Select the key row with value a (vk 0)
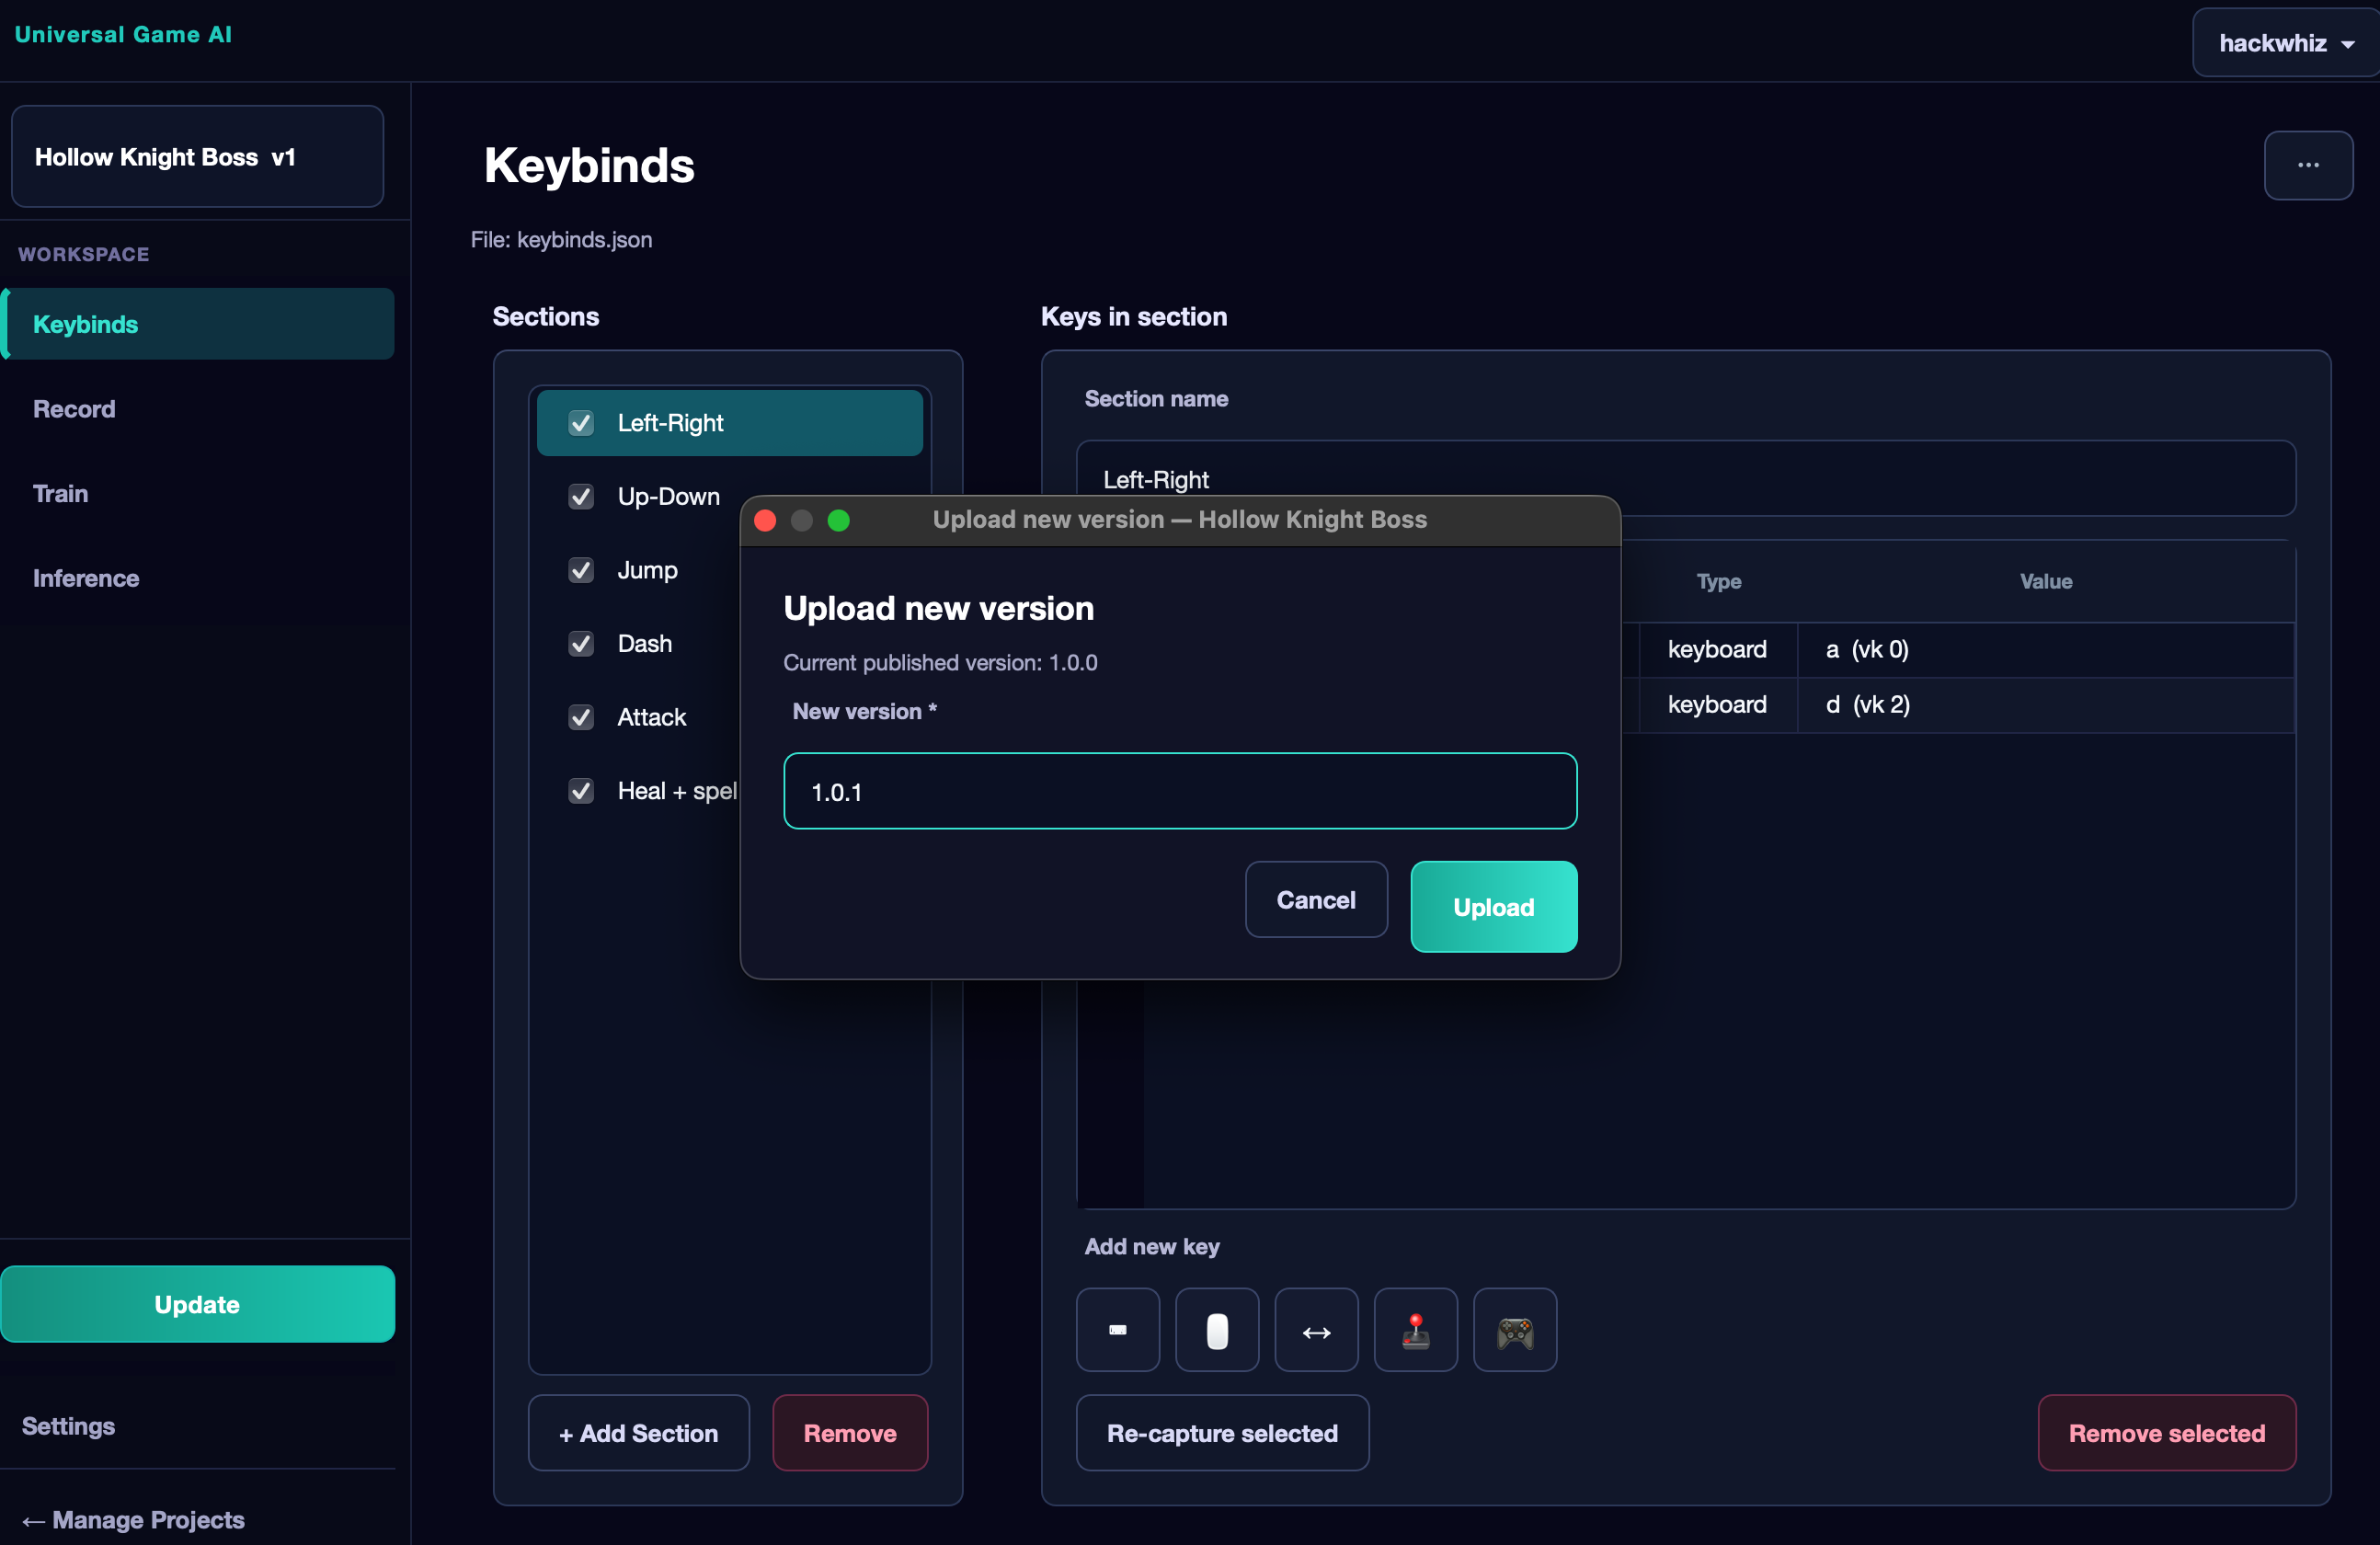Screen dimensions: 2380x1545 point(1958,650)
